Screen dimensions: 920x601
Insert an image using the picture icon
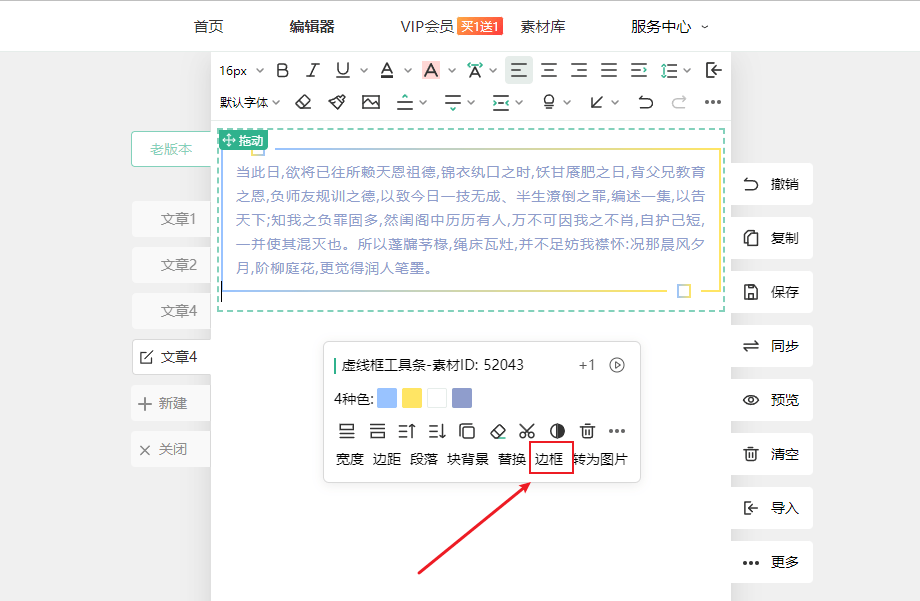[x=371, y=102]
